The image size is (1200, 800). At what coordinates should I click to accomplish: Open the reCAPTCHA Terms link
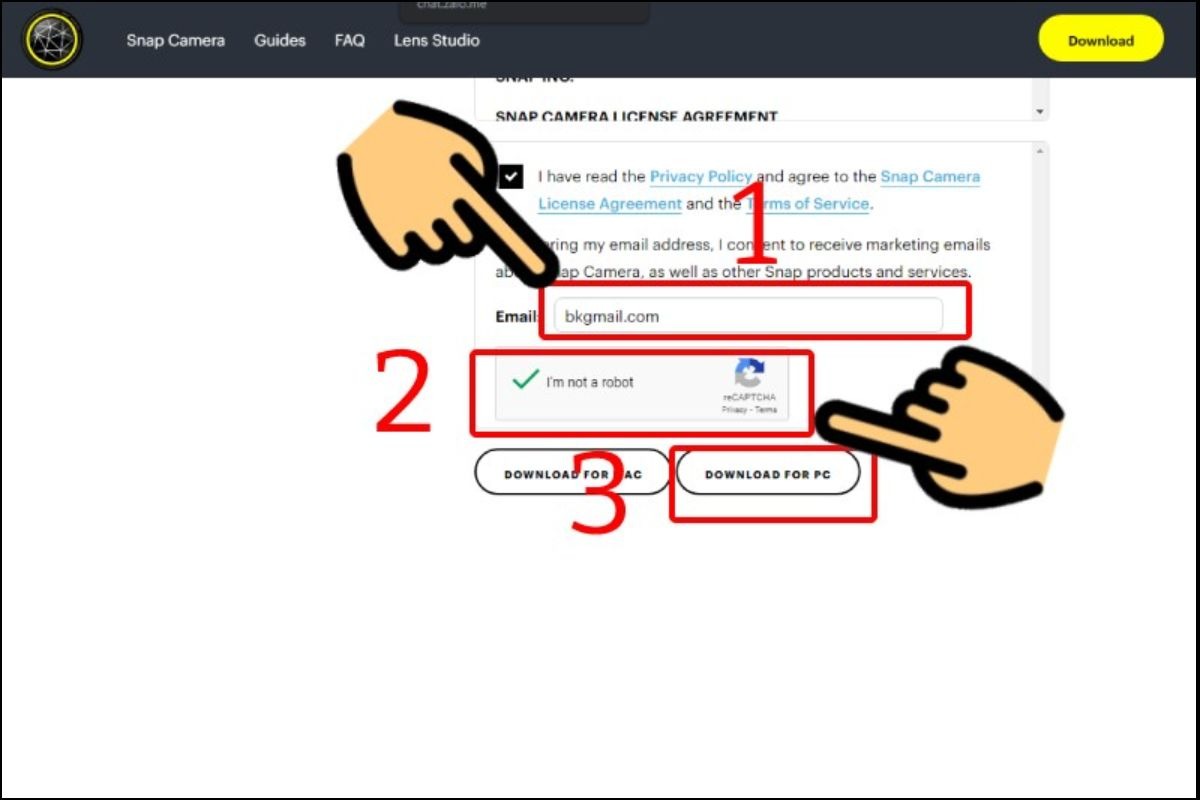(x=766, y=410)
